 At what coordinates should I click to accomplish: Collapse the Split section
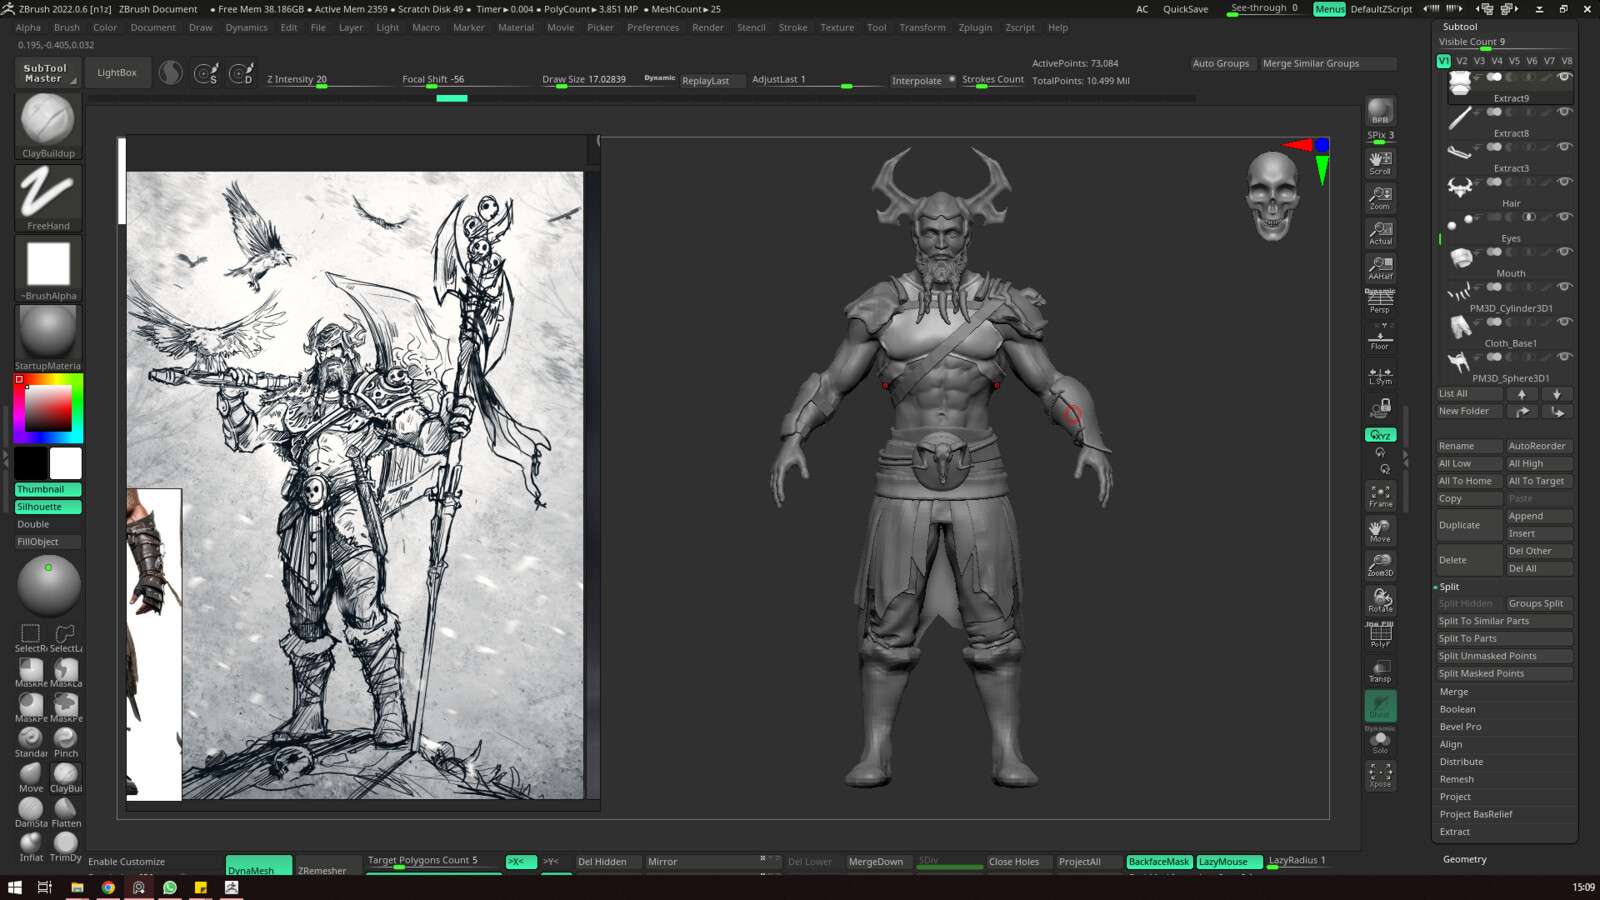click(x=1449, y=587)
